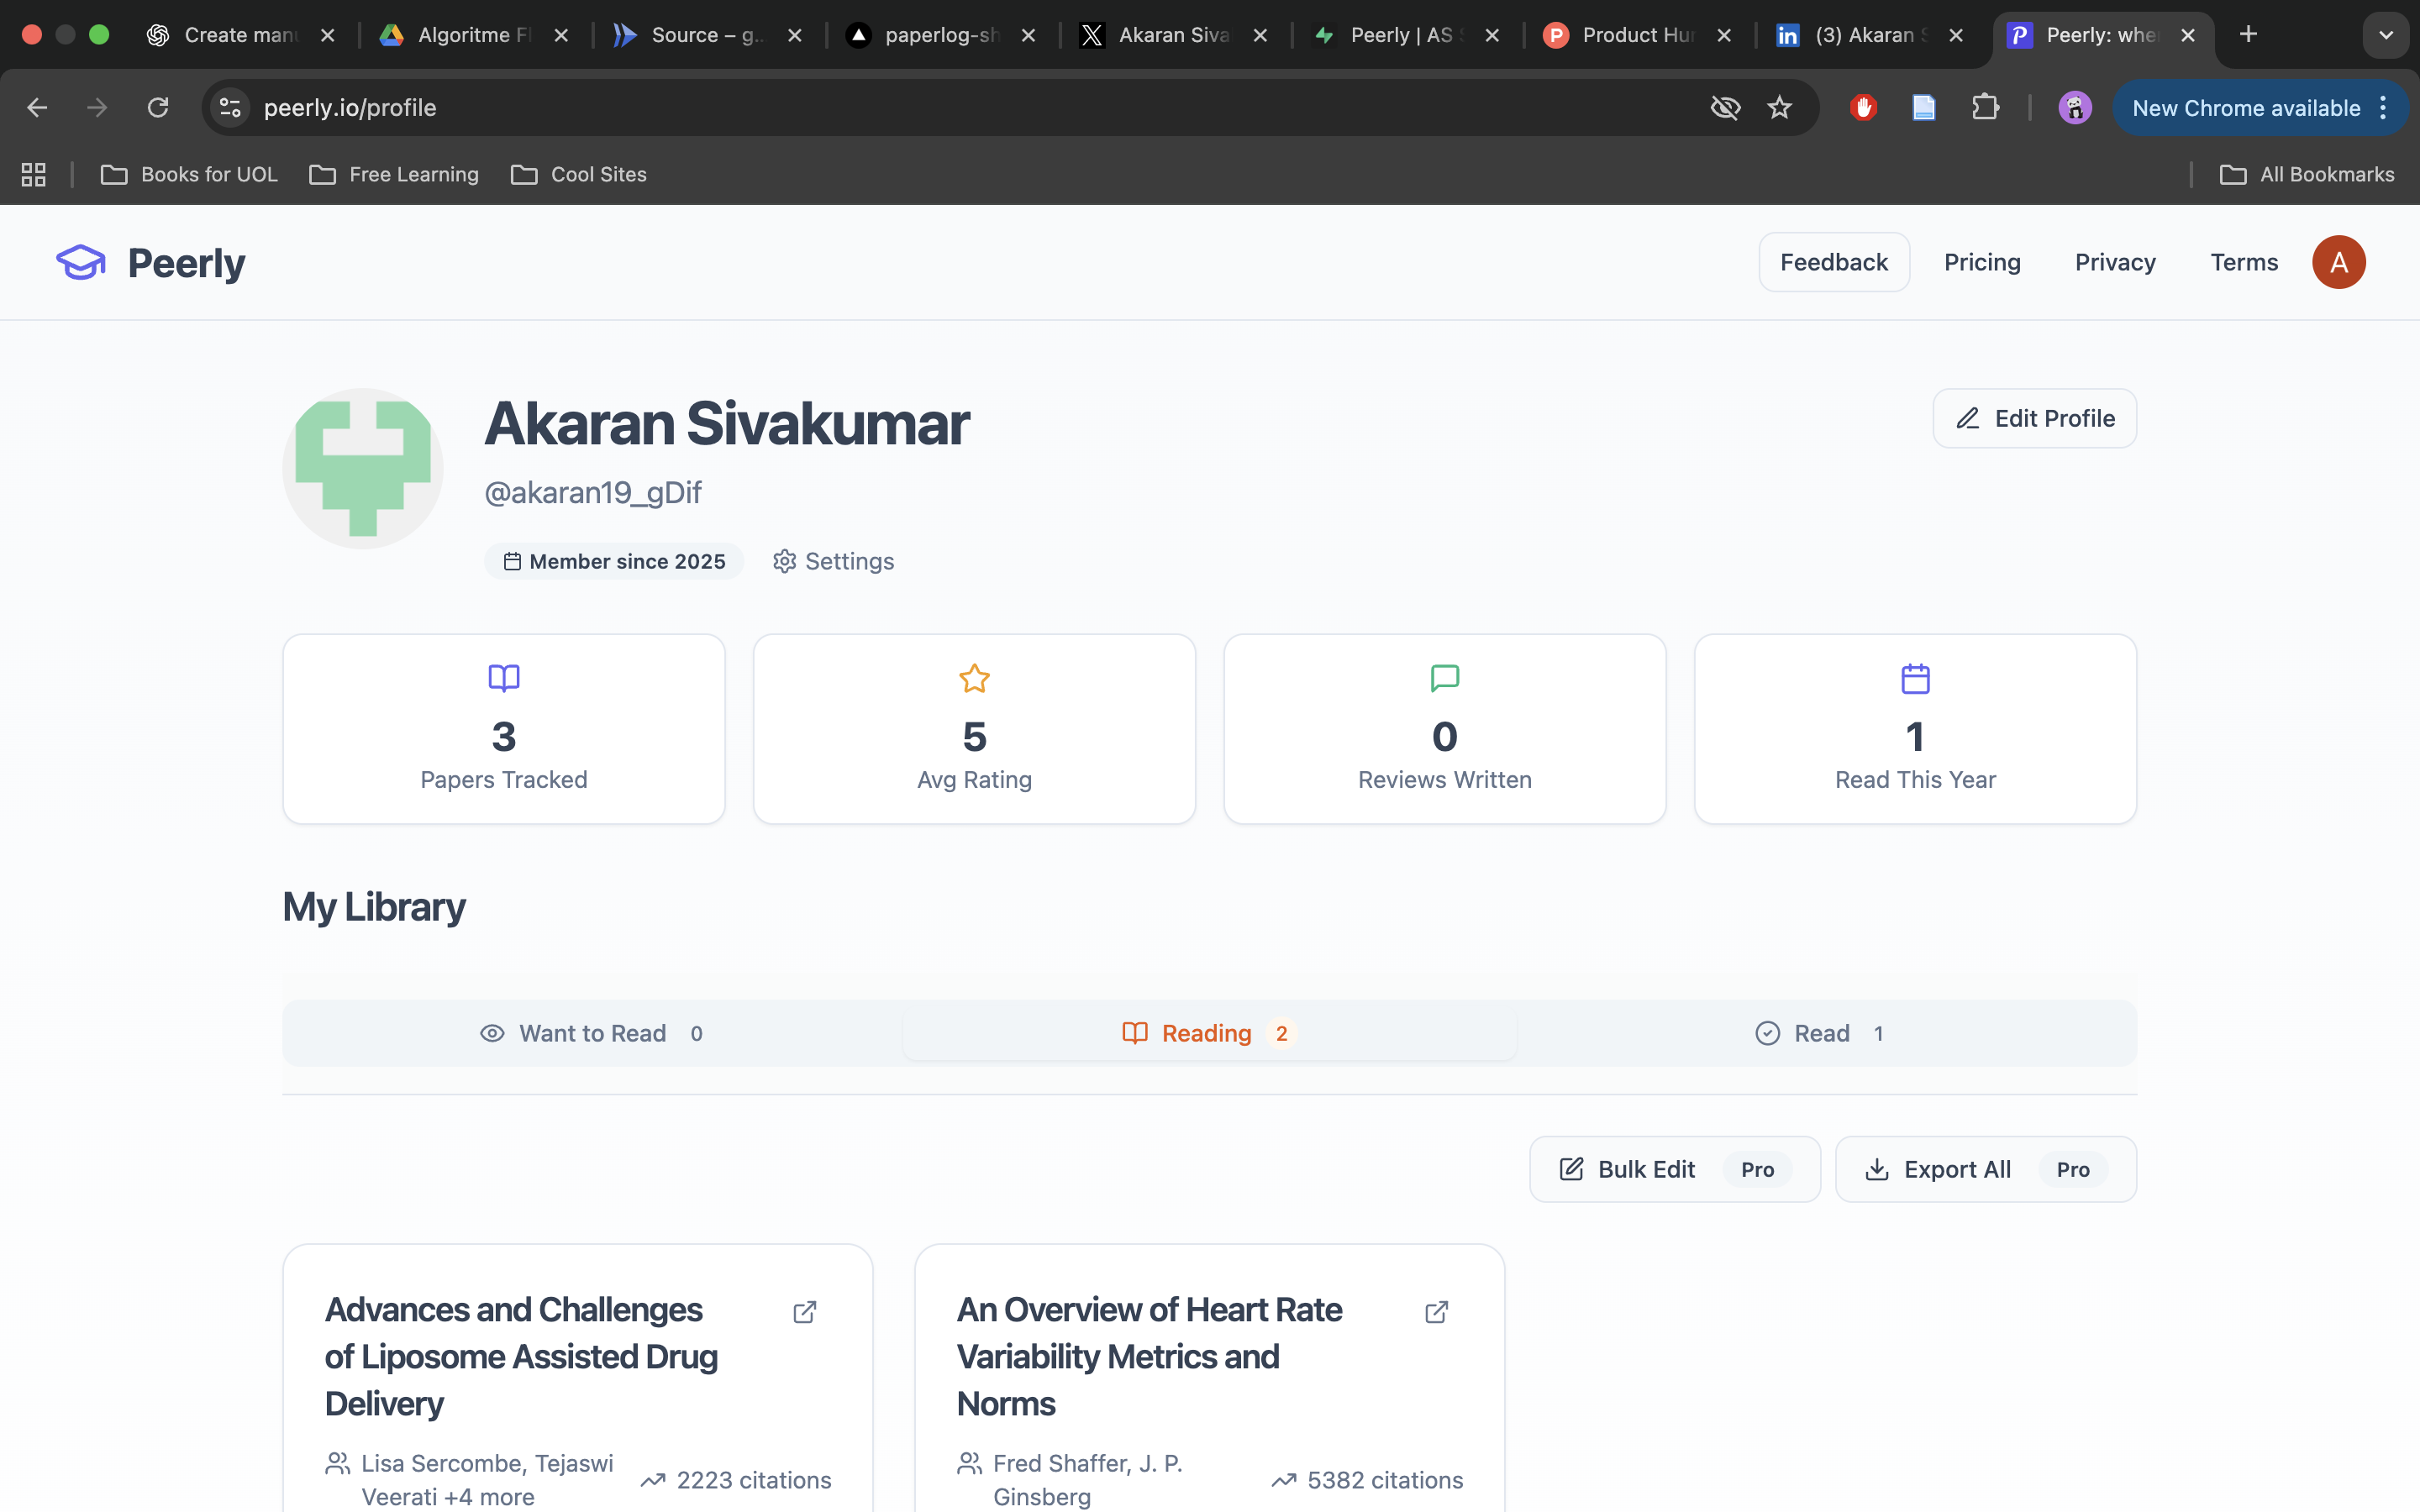Click the My Library heading
Screen dimensions: 2420x1512
pos(374,907)
